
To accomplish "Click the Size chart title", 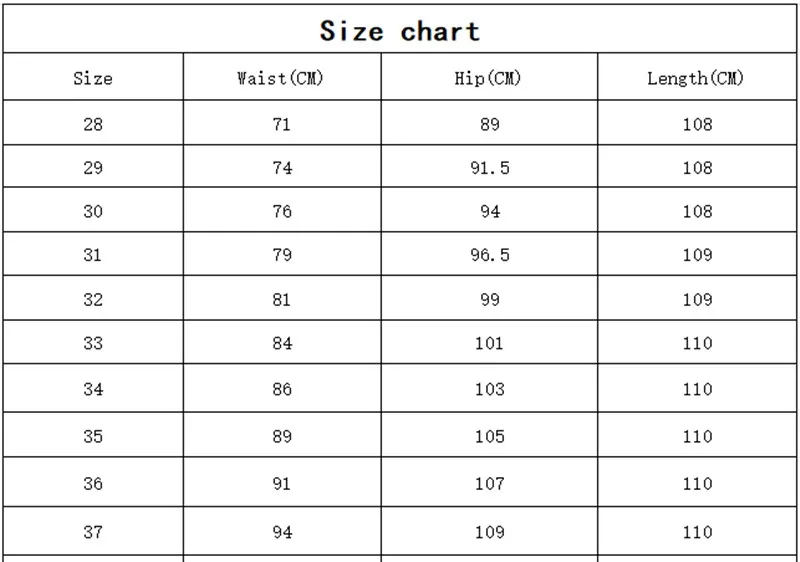I will (x=399, y=31).
